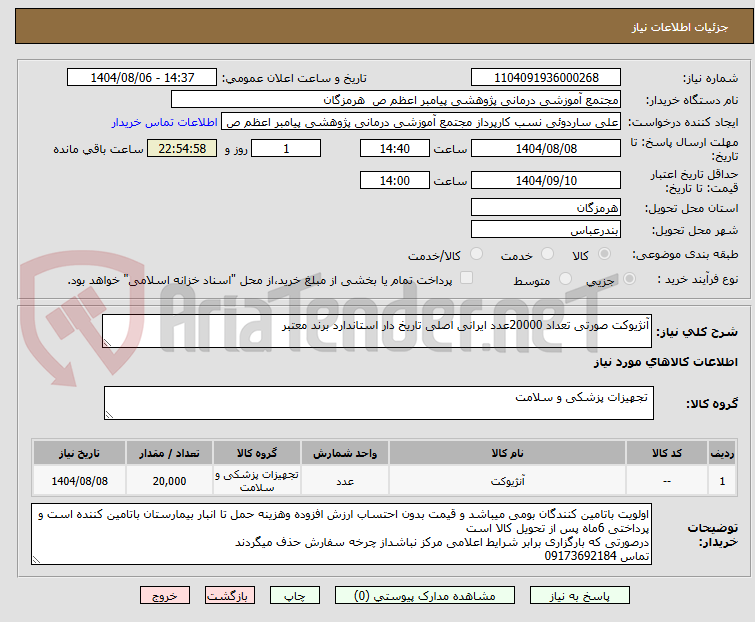Click the buyer organization name field
Image resolution: width=755 pixels, height=622 pixels.
(x=396, y=100)
